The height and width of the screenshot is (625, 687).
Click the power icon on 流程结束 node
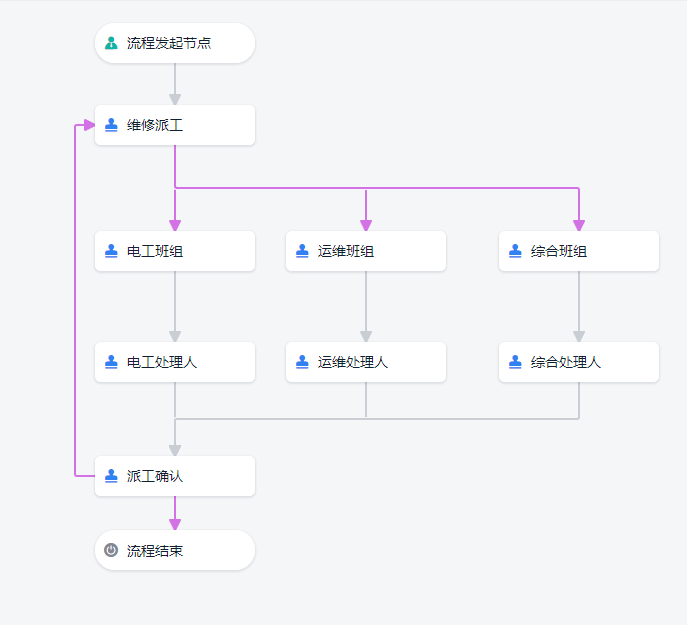(111, 550)
